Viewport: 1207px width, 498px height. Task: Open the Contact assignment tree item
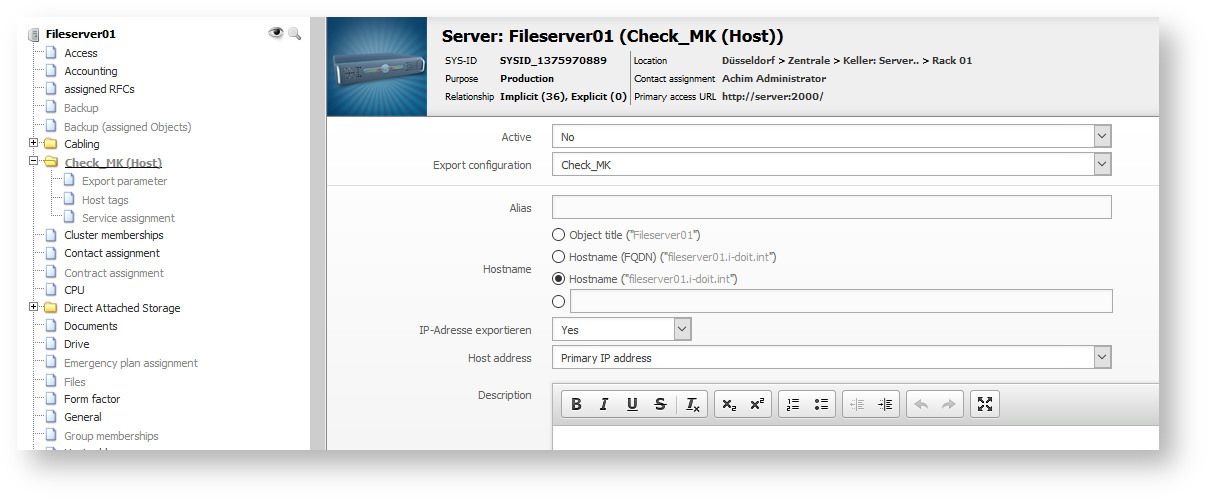click(112, 253)
